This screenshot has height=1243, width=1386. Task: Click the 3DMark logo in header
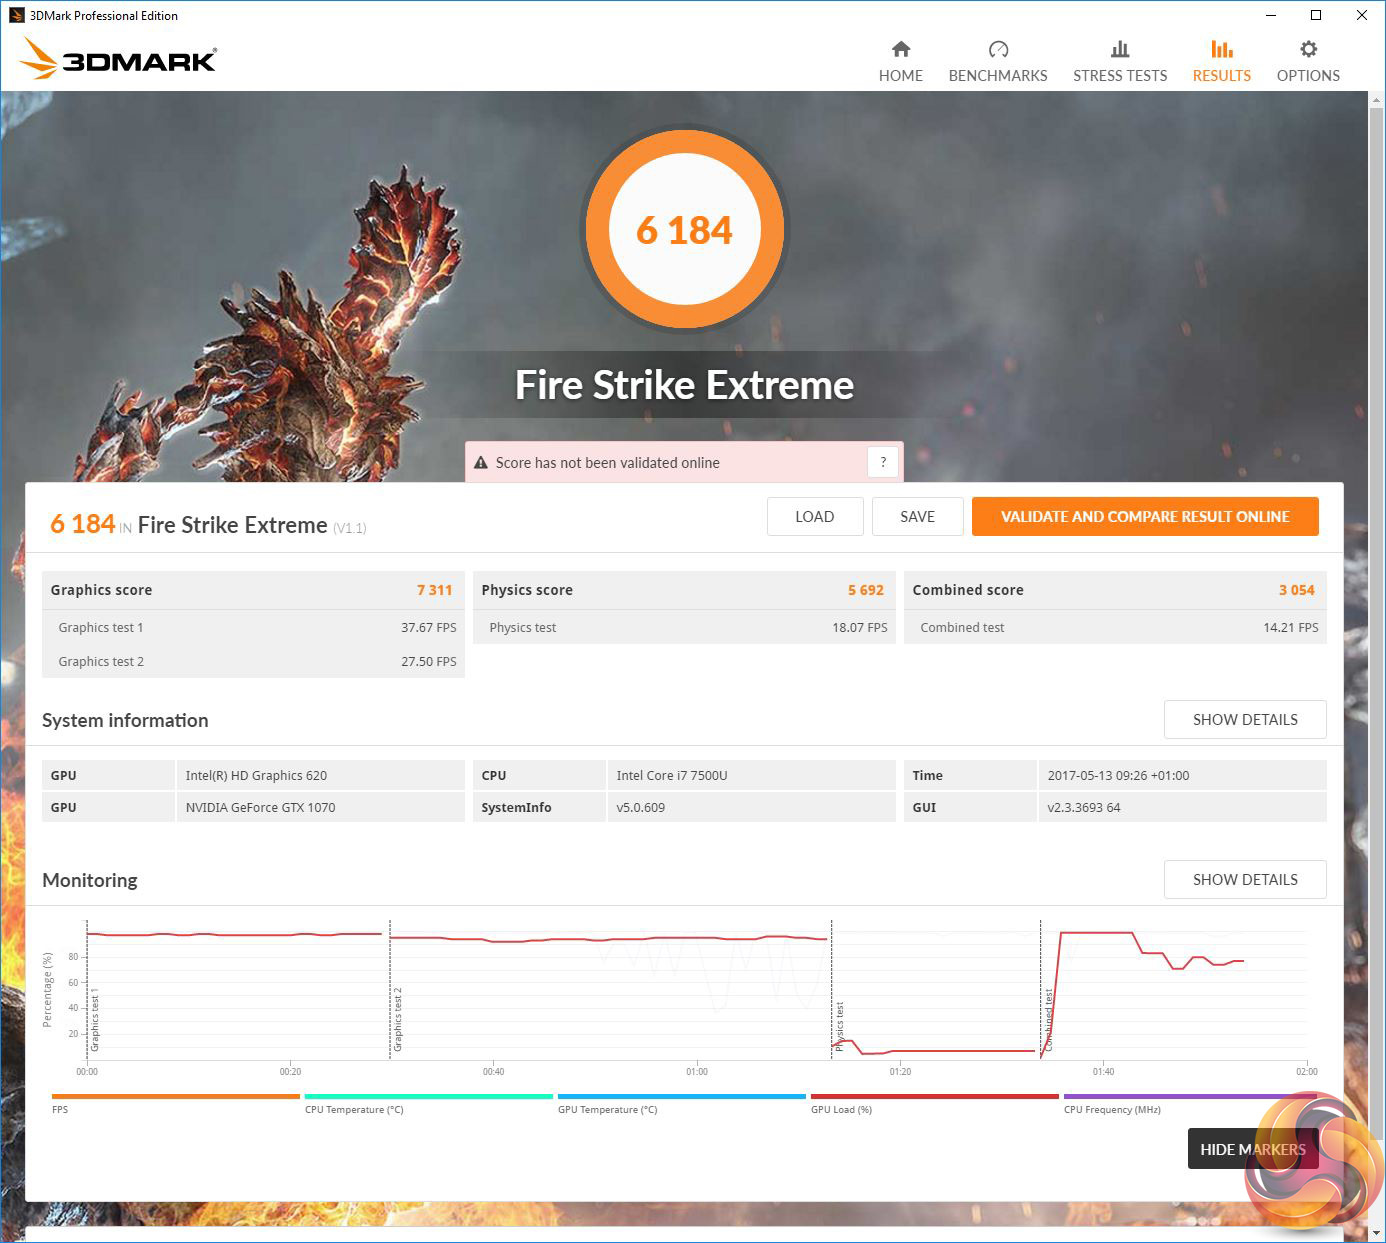click(118, 59)
